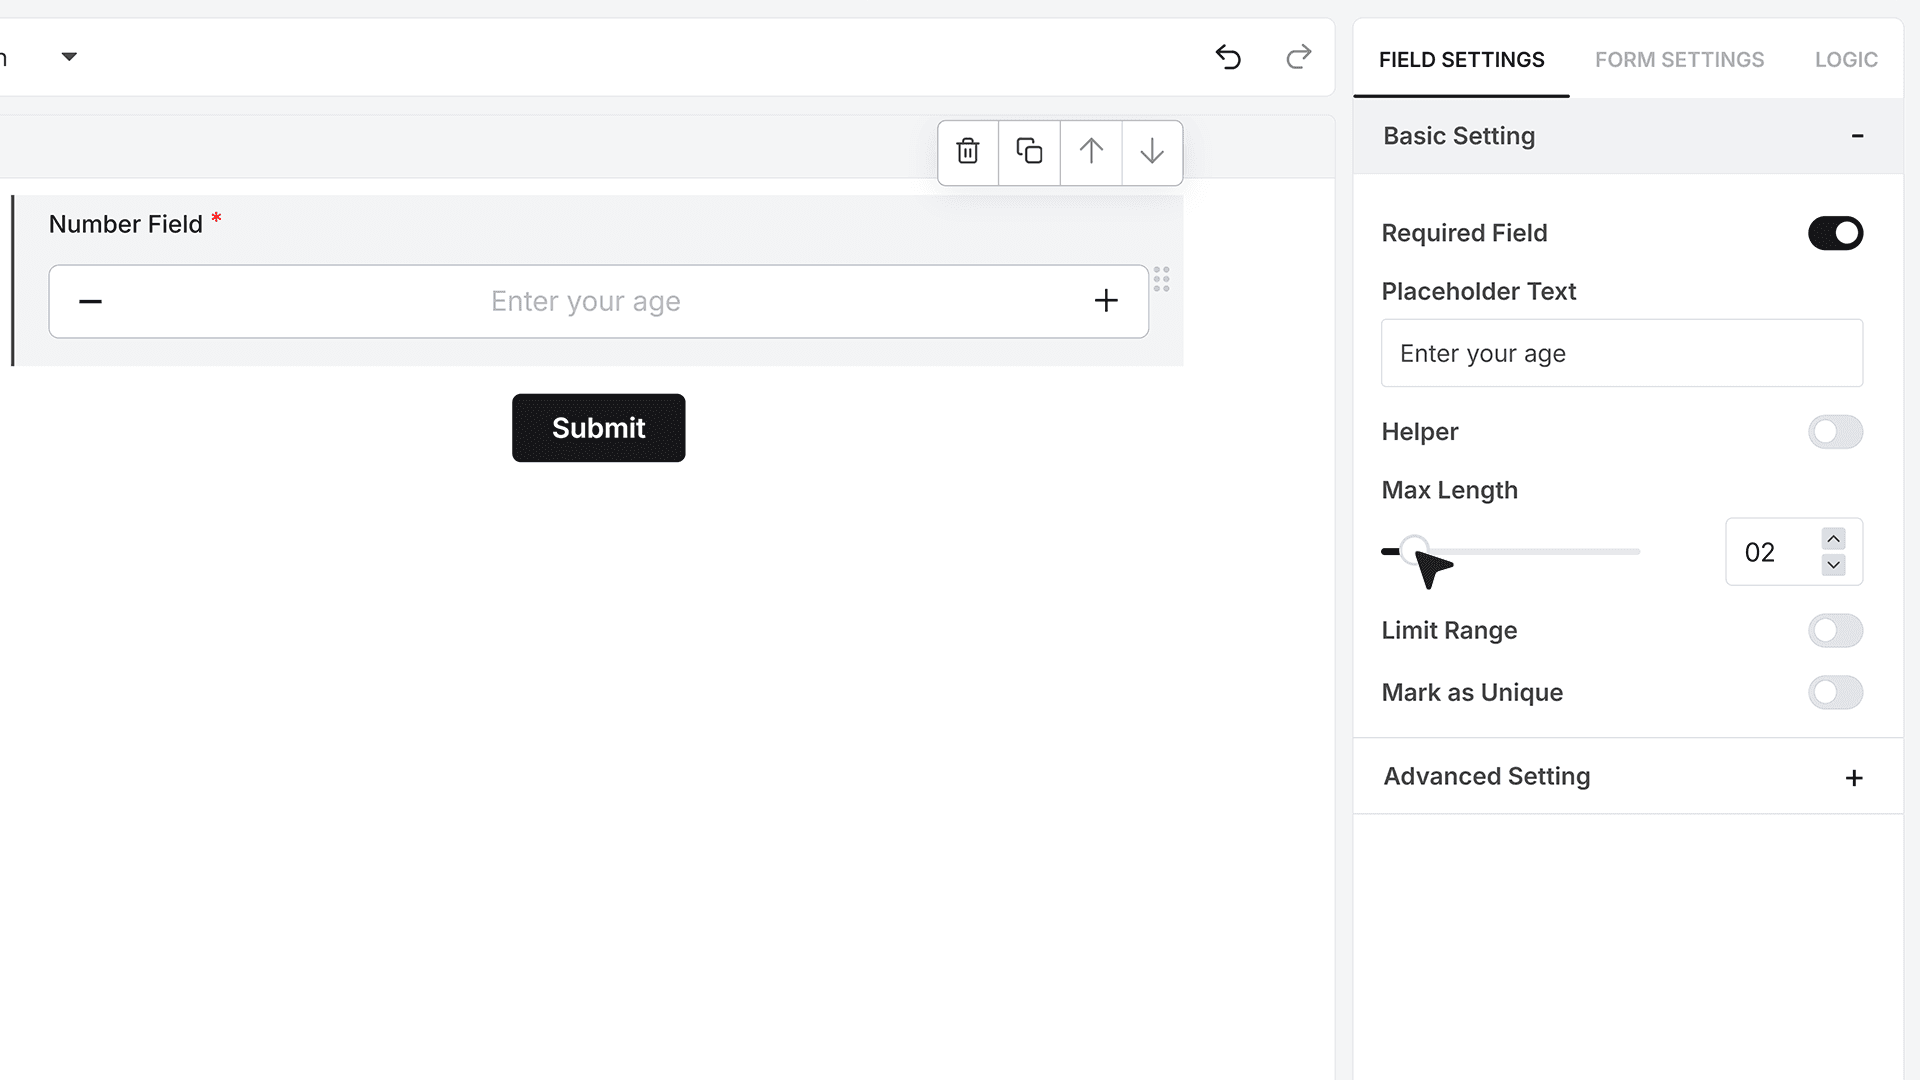Redo the last change

tap(1298, 57)
